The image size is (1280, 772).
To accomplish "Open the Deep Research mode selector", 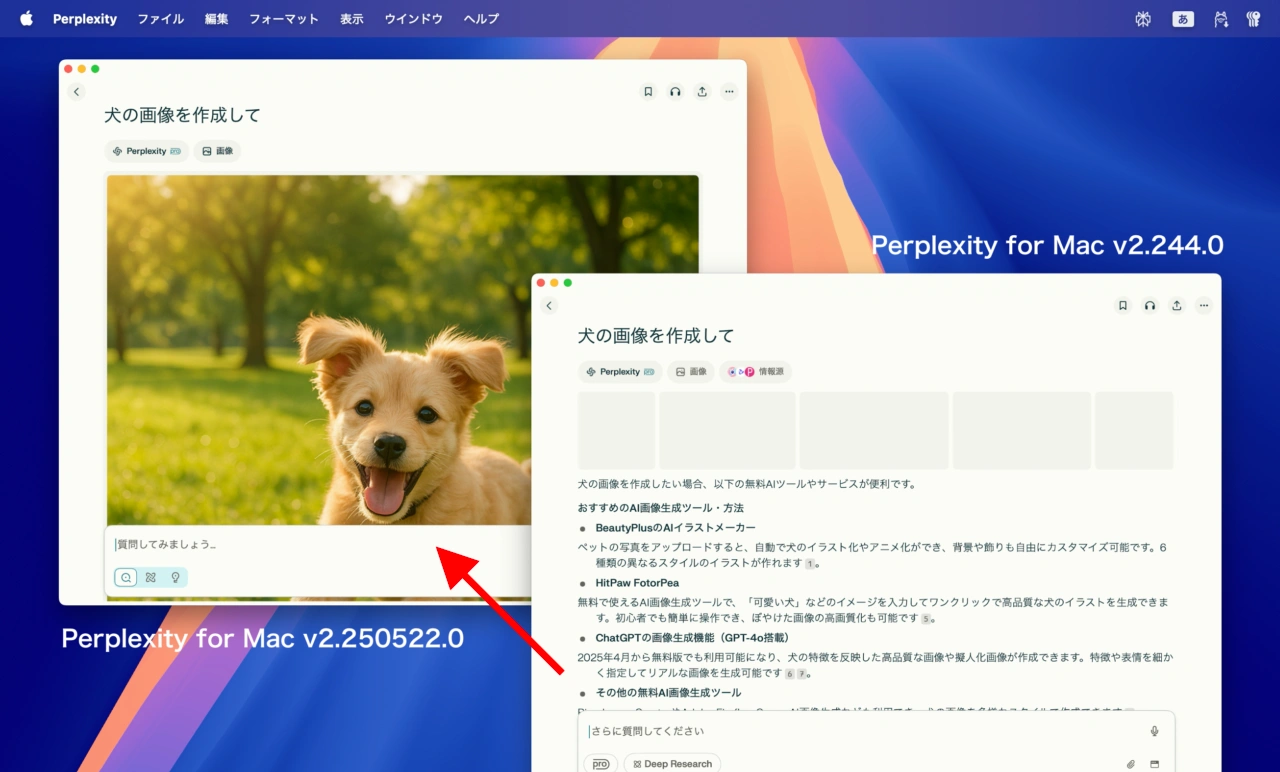I will 672,764.
